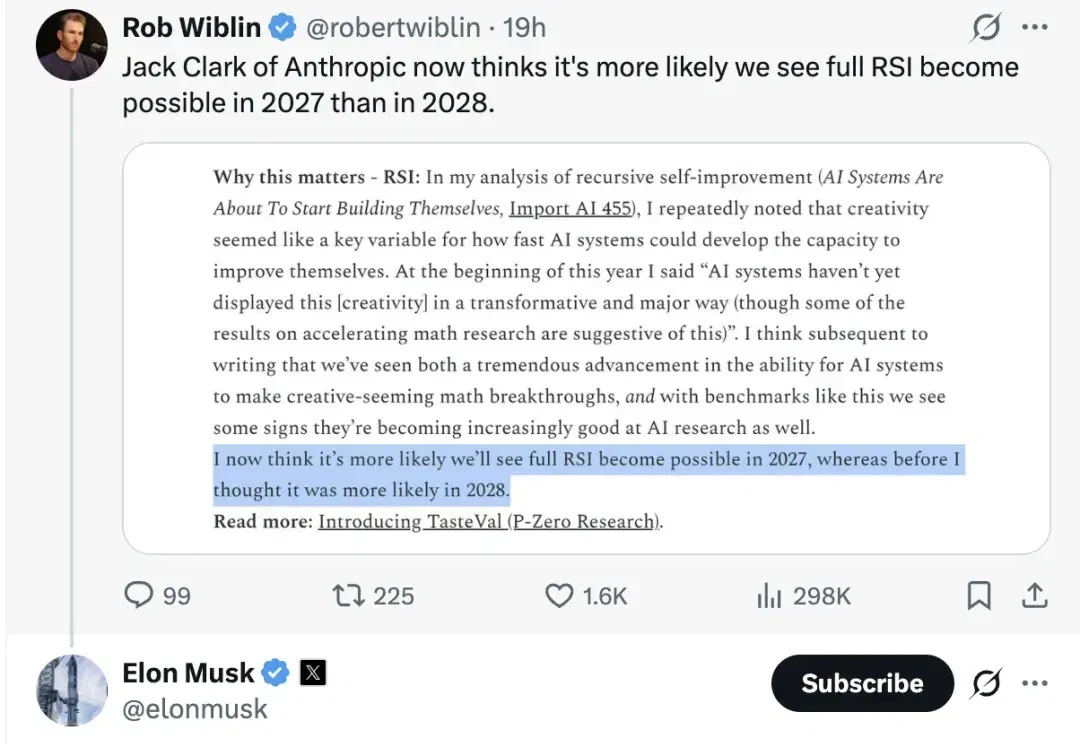The image size is (1080, 744).
Task: Click the Rob Wiblin display name
Action: (x=191, y=28)
